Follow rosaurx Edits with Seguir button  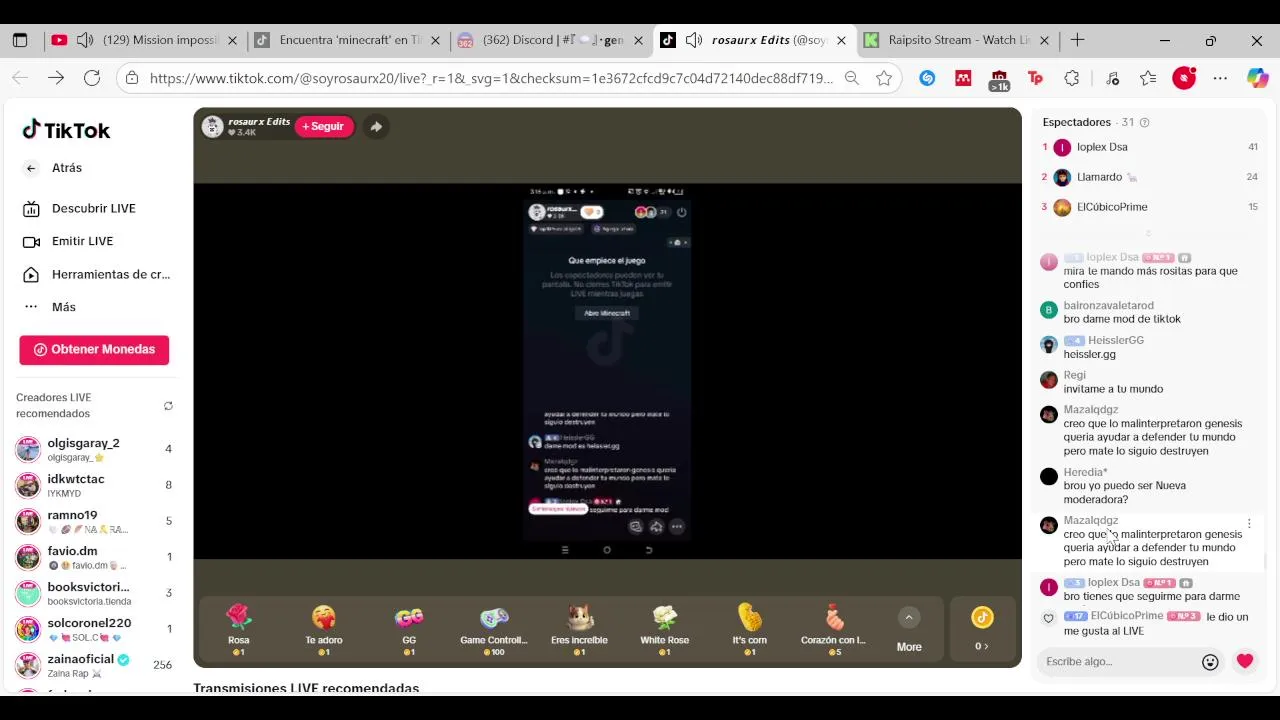pyautogui.click(x=324, y=126)
